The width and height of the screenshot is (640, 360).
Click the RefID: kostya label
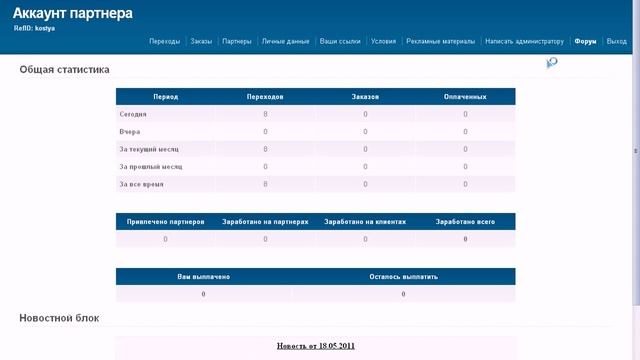(x=34, y=28)
